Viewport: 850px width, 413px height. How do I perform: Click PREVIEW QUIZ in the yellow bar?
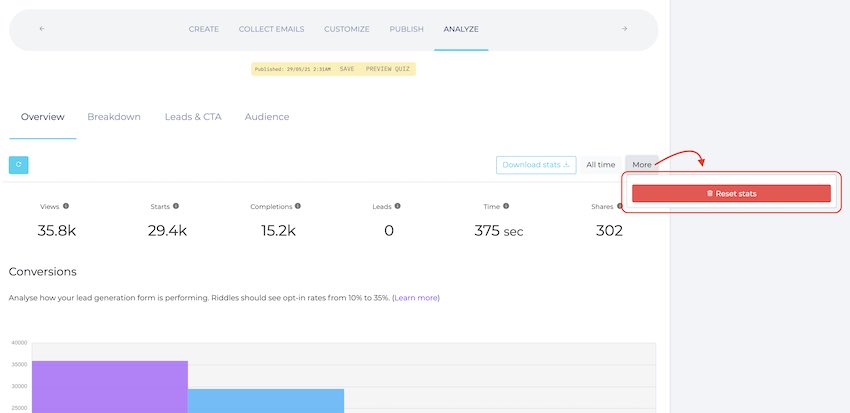coord(388,69)
